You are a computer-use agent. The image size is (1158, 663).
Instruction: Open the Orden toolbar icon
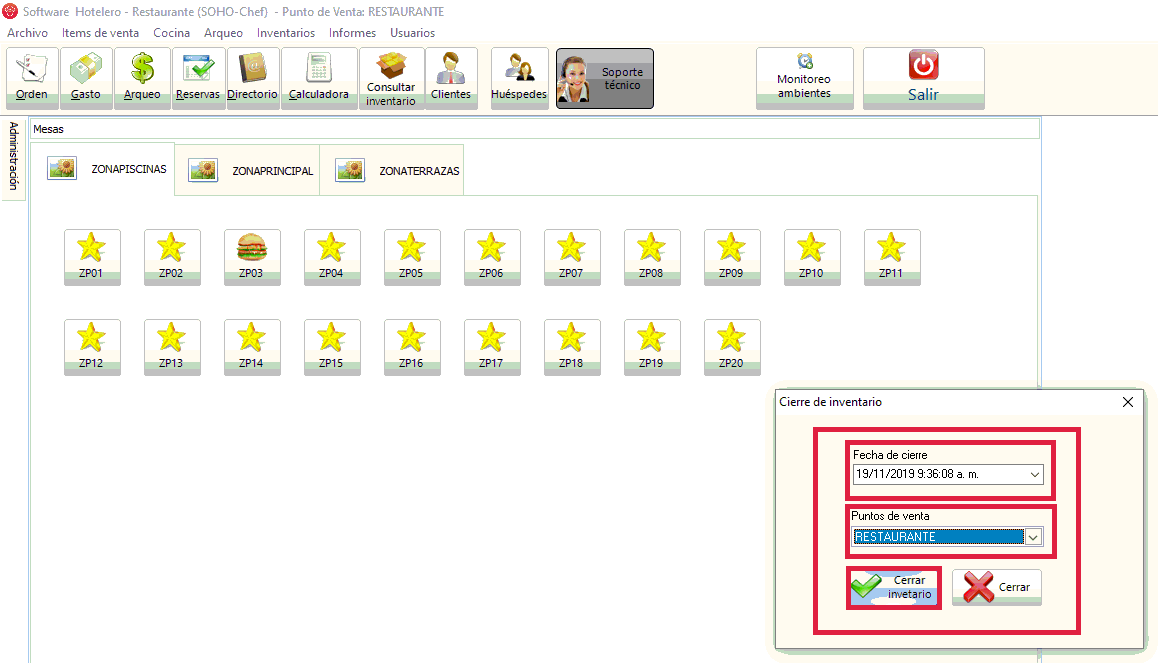tap(32, 77)
